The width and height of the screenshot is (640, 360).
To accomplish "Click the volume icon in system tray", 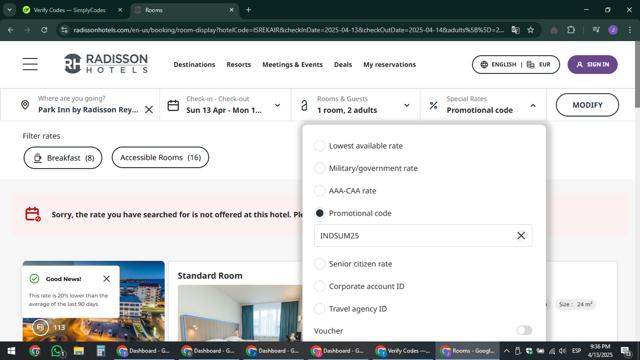I will [x=562, y=351].
